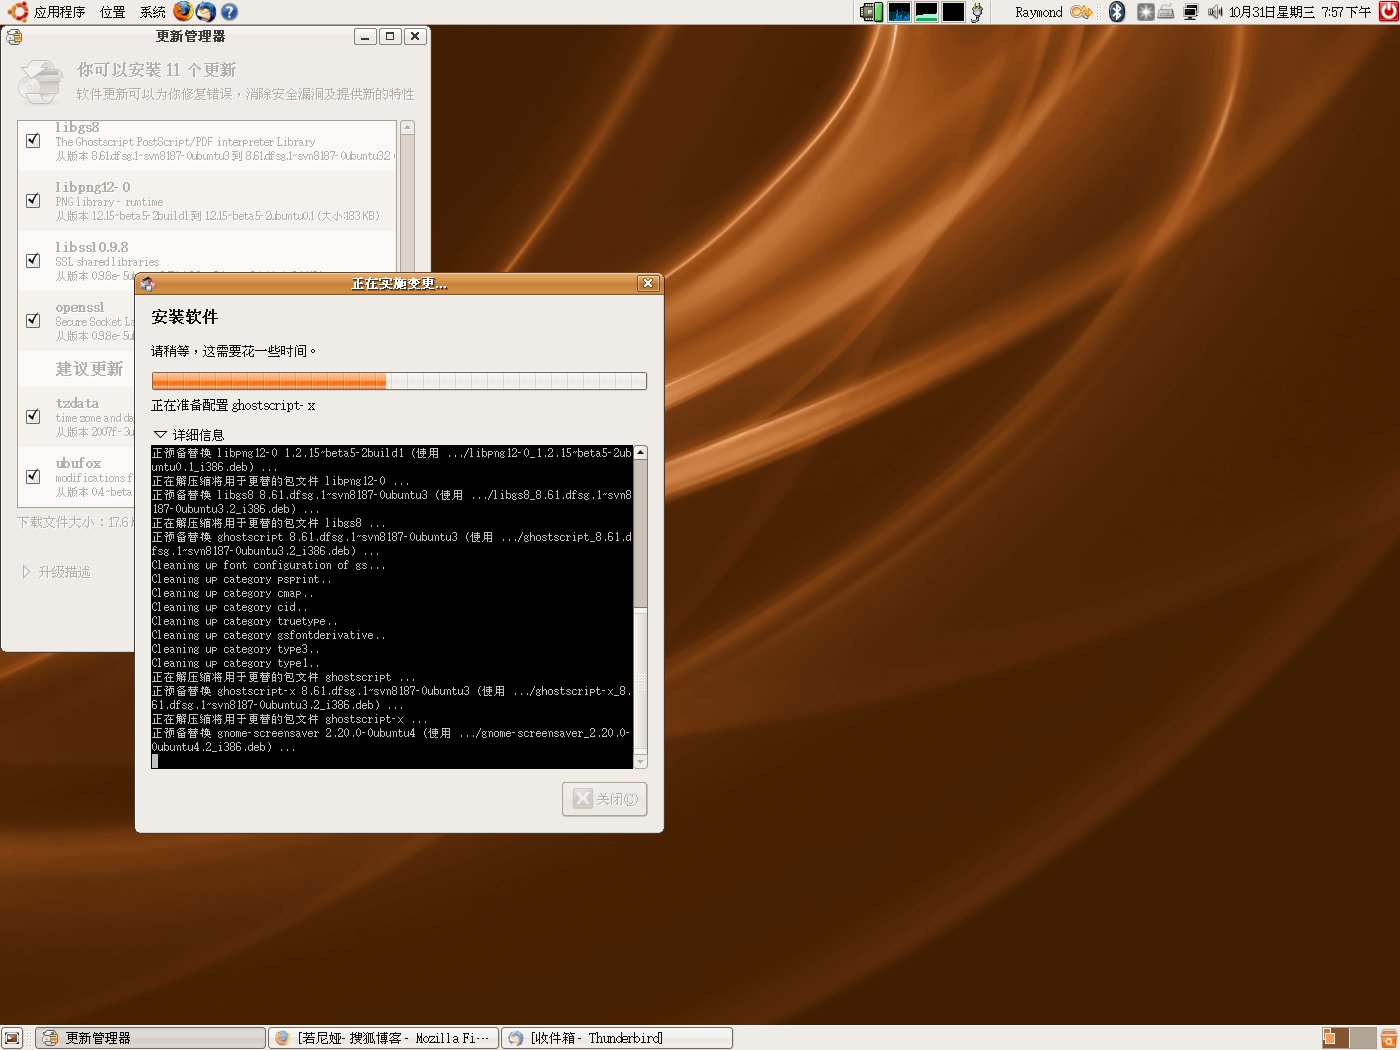1400x1050 pixels.
Task: Switch to the Mozilla Firefox taskbar window
Action: pyautogui.click(x=385, y=1037)
